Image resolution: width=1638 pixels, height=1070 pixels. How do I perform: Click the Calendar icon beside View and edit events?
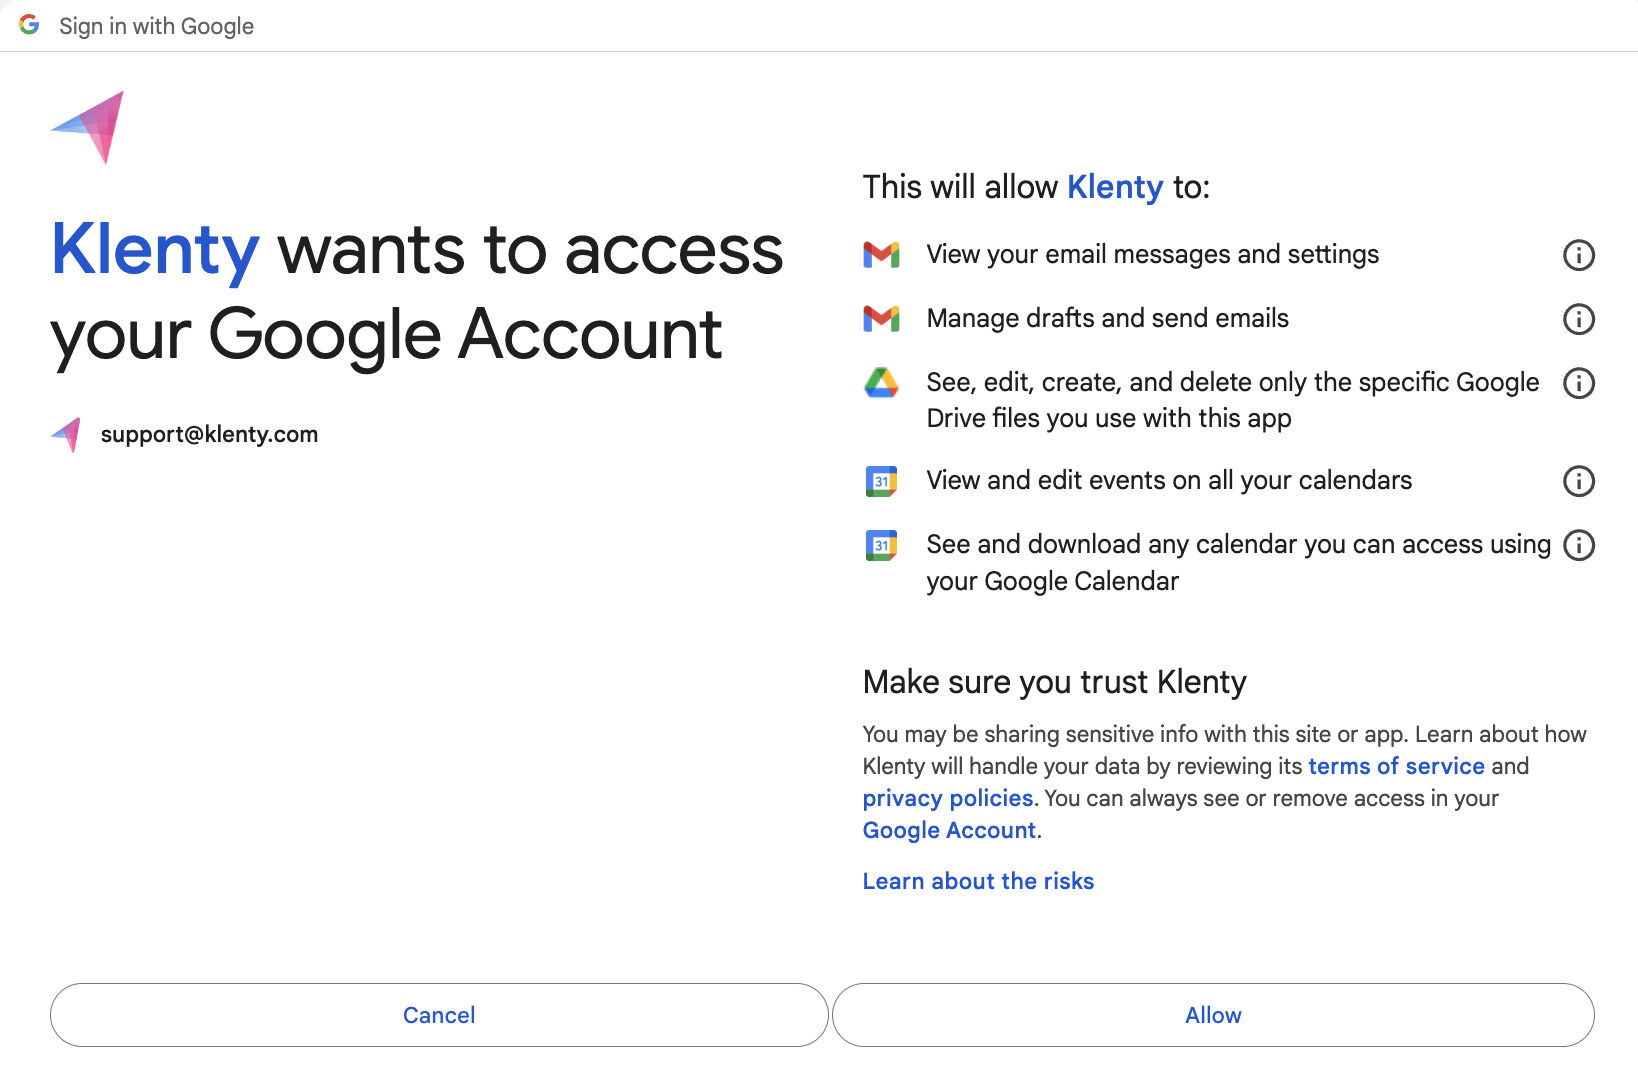pos(881,481)
